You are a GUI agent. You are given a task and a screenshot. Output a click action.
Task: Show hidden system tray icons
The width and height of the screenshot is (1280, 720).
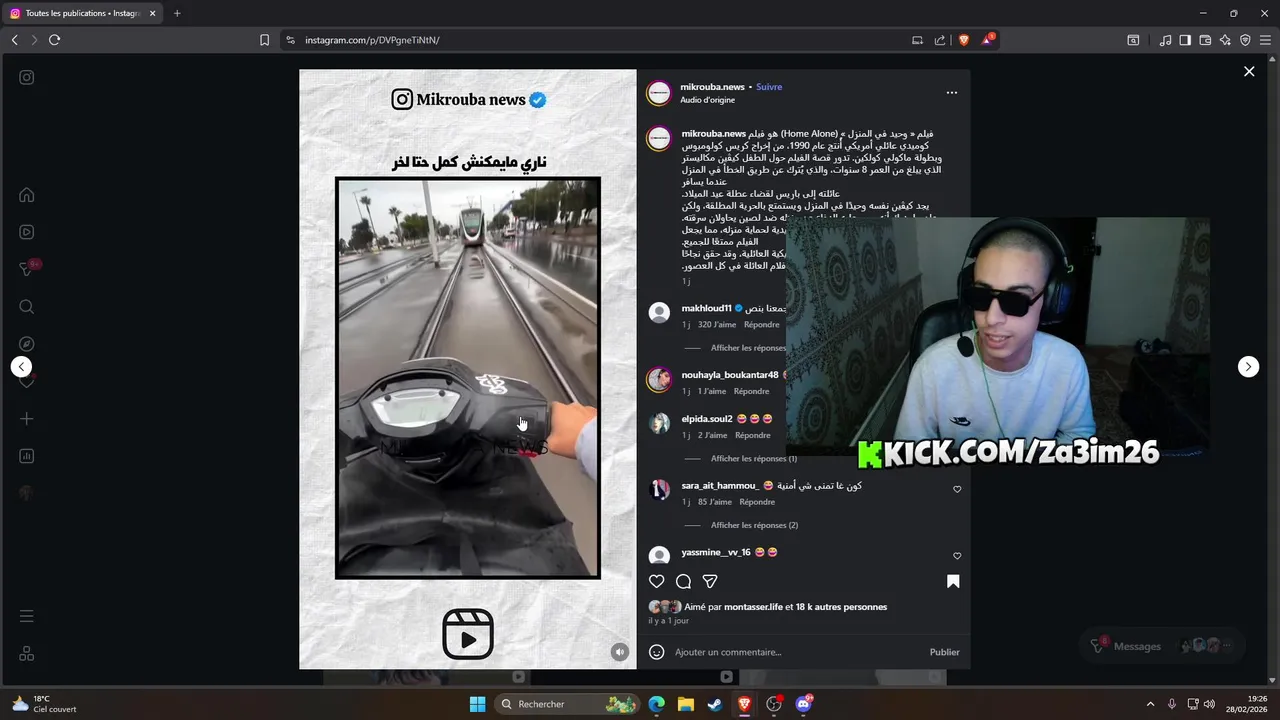point(1150,704)
